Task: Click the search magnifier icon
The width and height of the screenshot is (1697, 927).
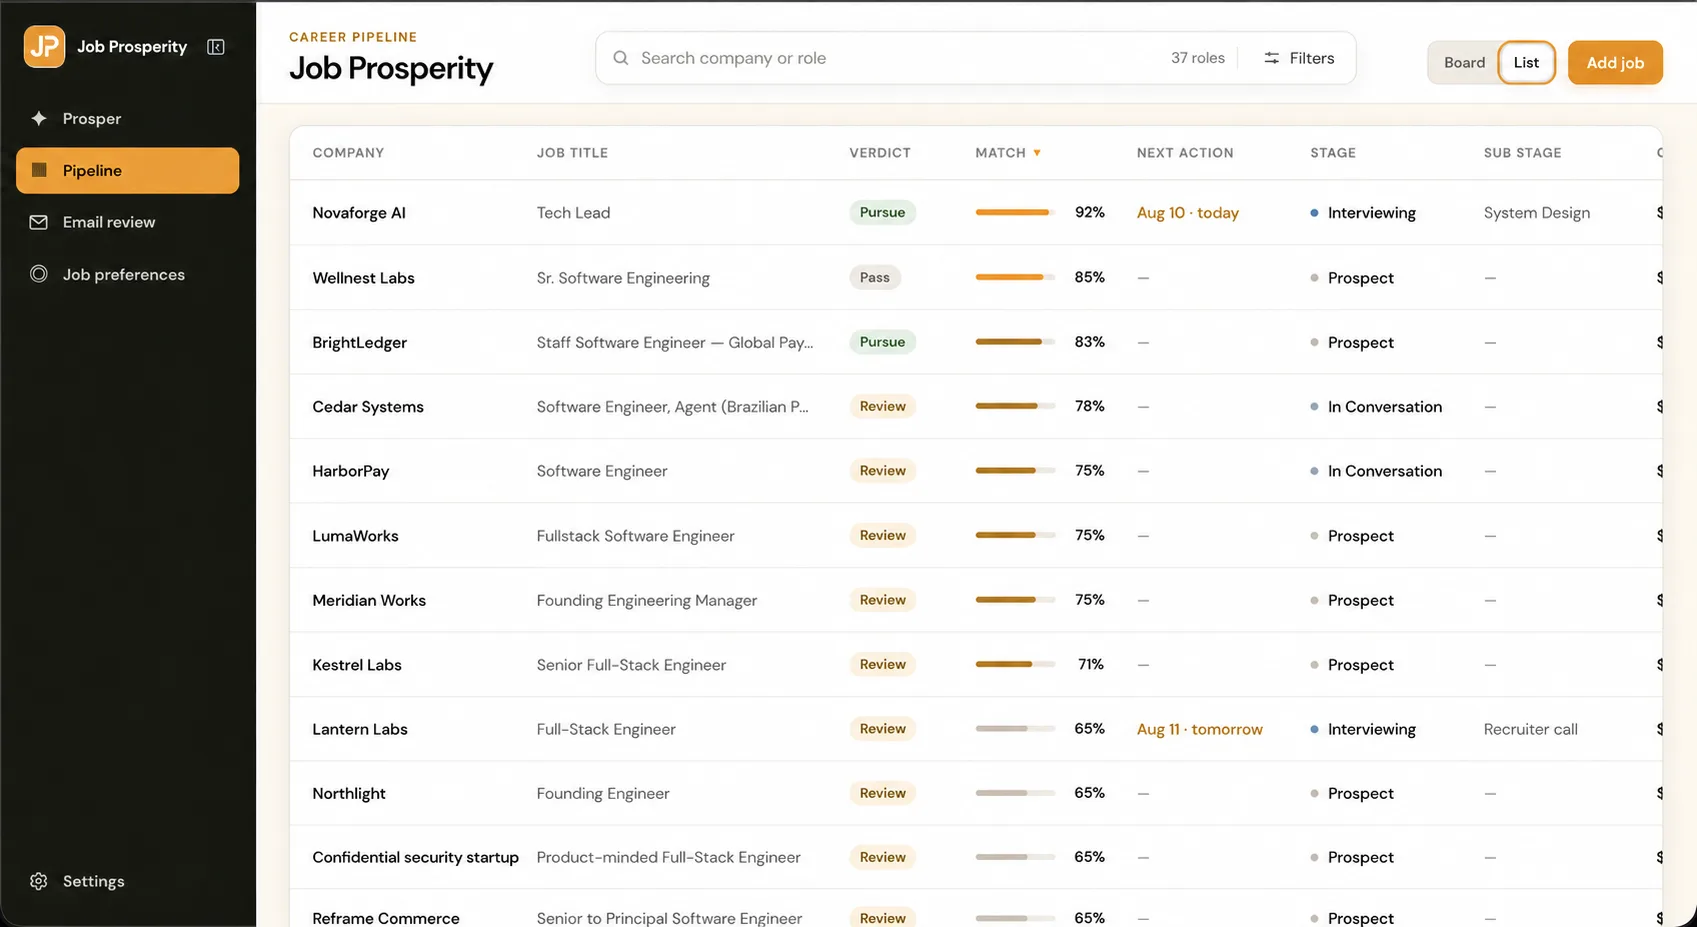Action: coord(621,58)
